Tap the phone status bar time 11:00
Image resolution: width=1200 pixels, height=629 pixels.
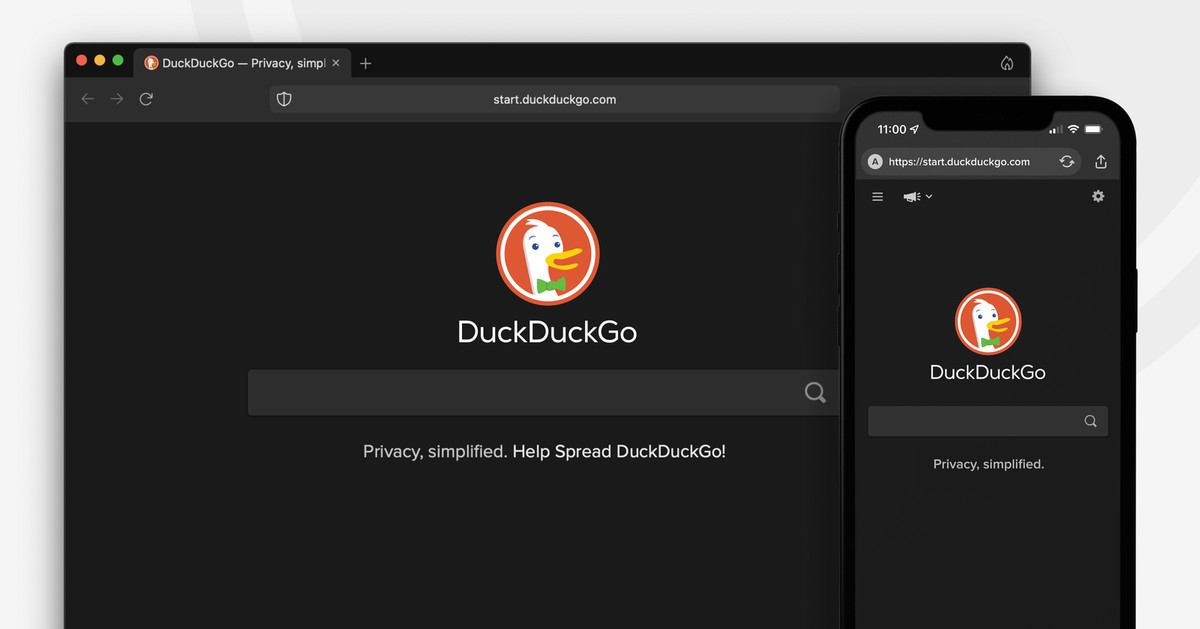(x=891, y=130)
